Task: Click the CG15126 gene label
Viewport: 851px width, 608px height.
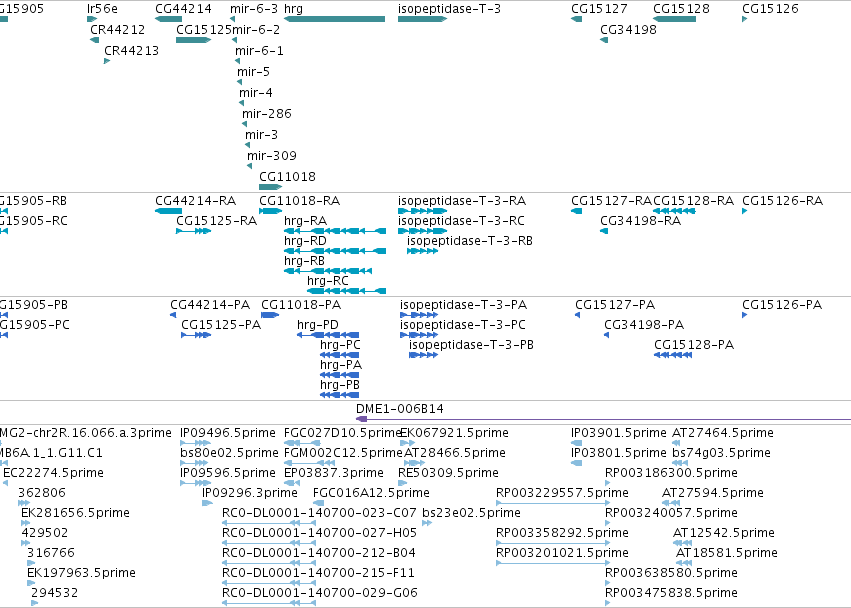Action: pyautogui.click(x=770, y=9)
